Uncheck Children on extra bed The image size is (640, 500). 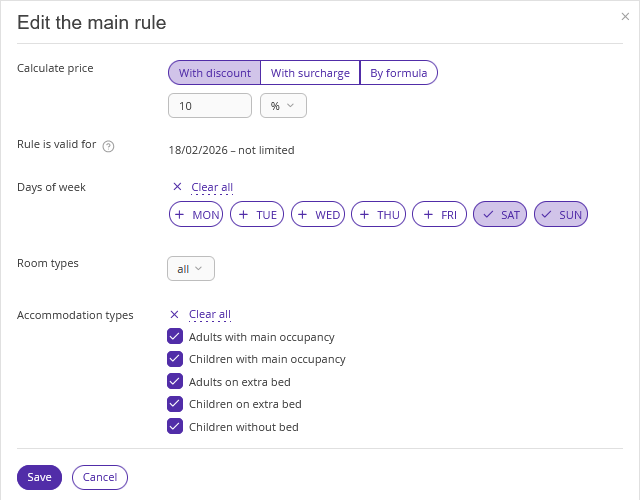(x=175, y=404)
